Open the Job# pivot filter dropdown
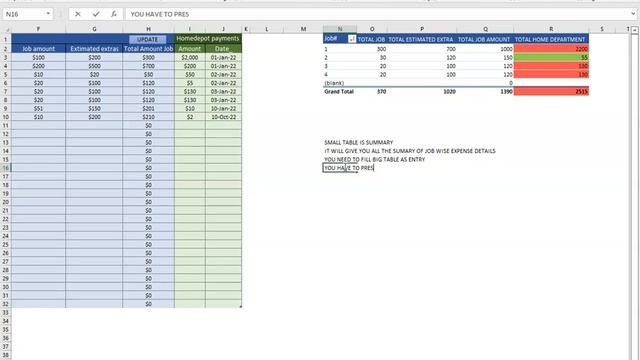The height and width of the screenshot is (360, 640). pyautogui.click(x=352, y=39)
